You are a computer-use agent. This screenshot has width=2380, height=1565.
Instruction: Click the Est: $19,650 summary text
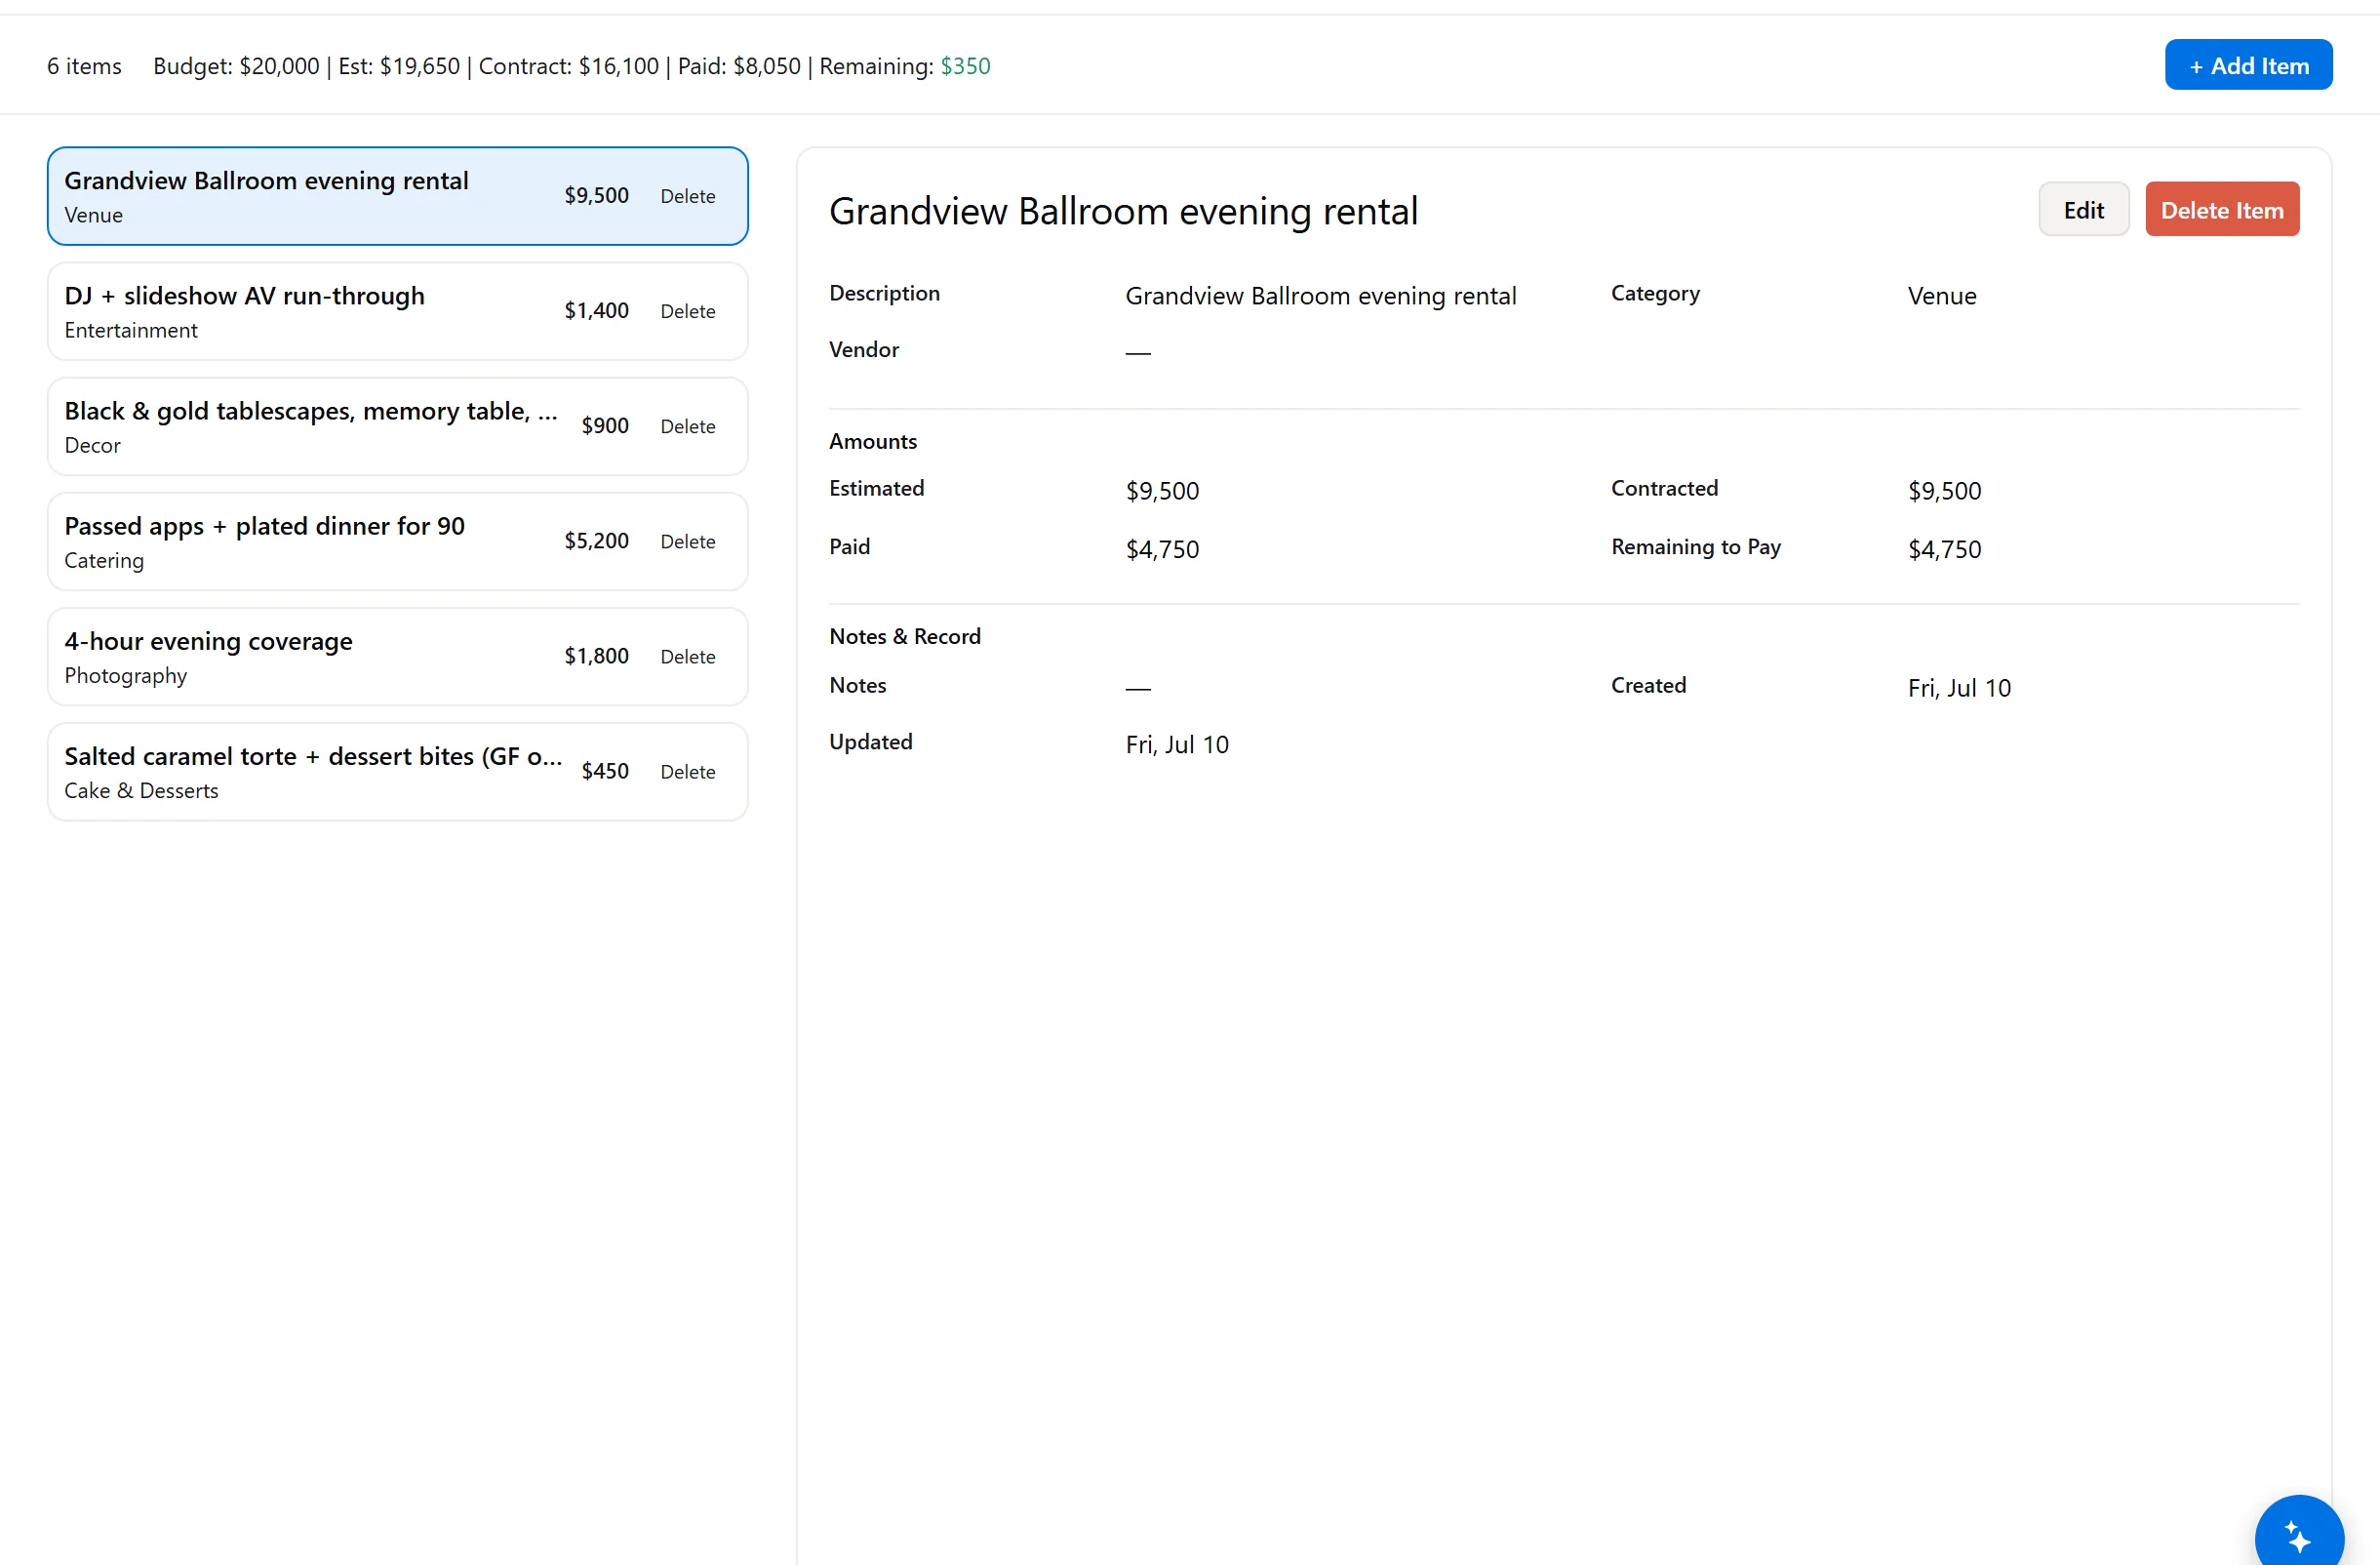click(x=399, y=66)
